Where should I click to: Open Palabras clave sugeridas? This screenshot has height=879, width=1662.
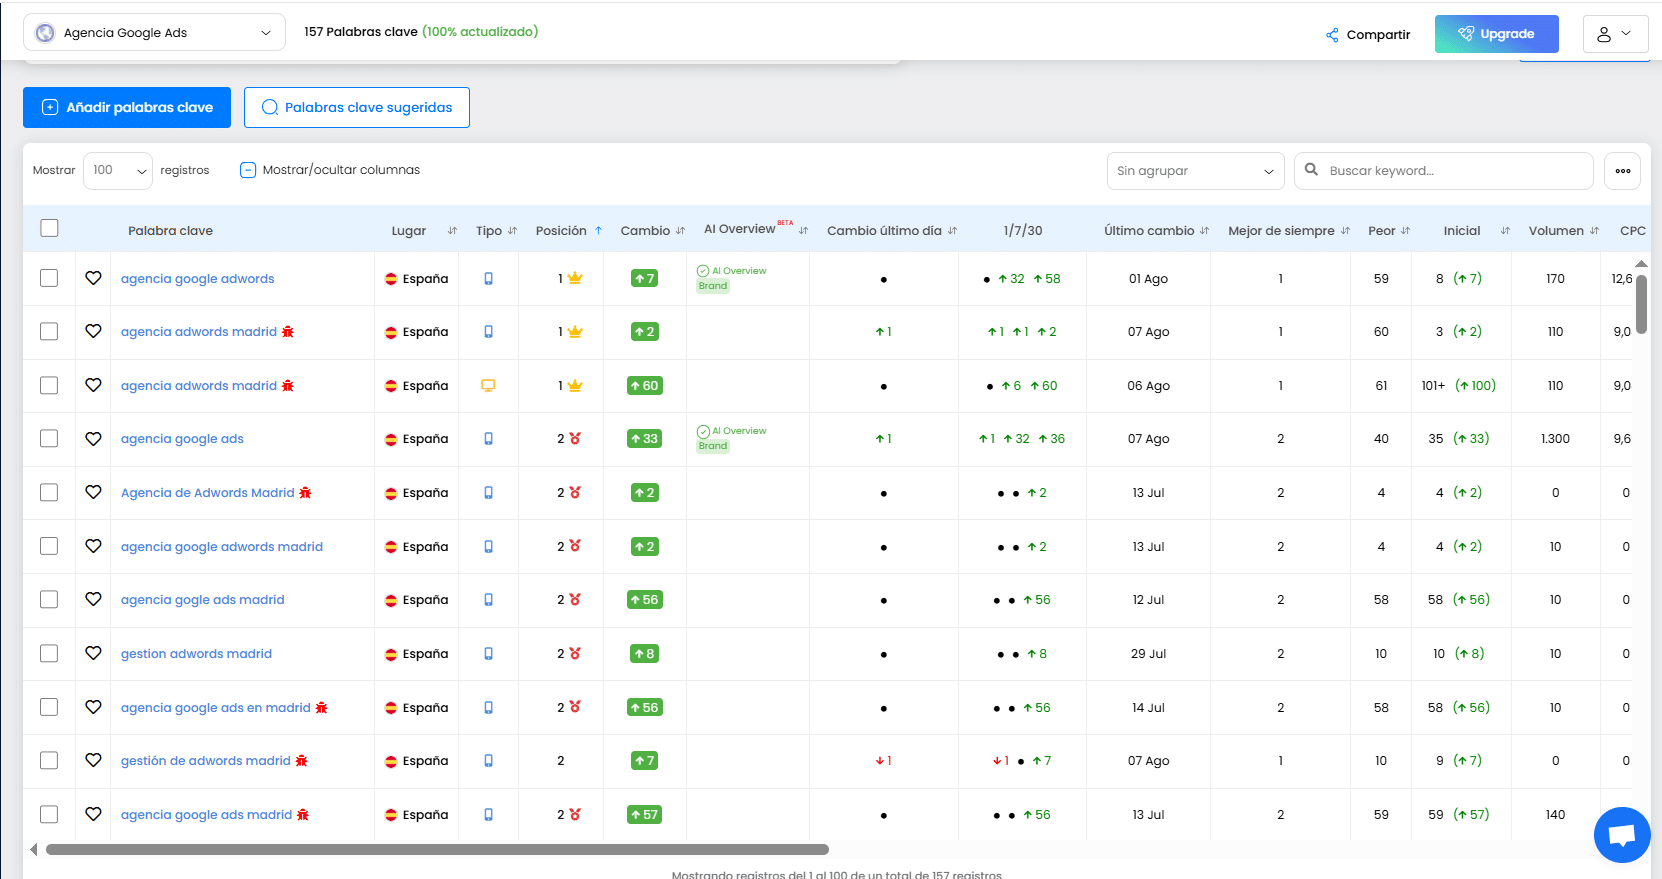coord(357,108)
